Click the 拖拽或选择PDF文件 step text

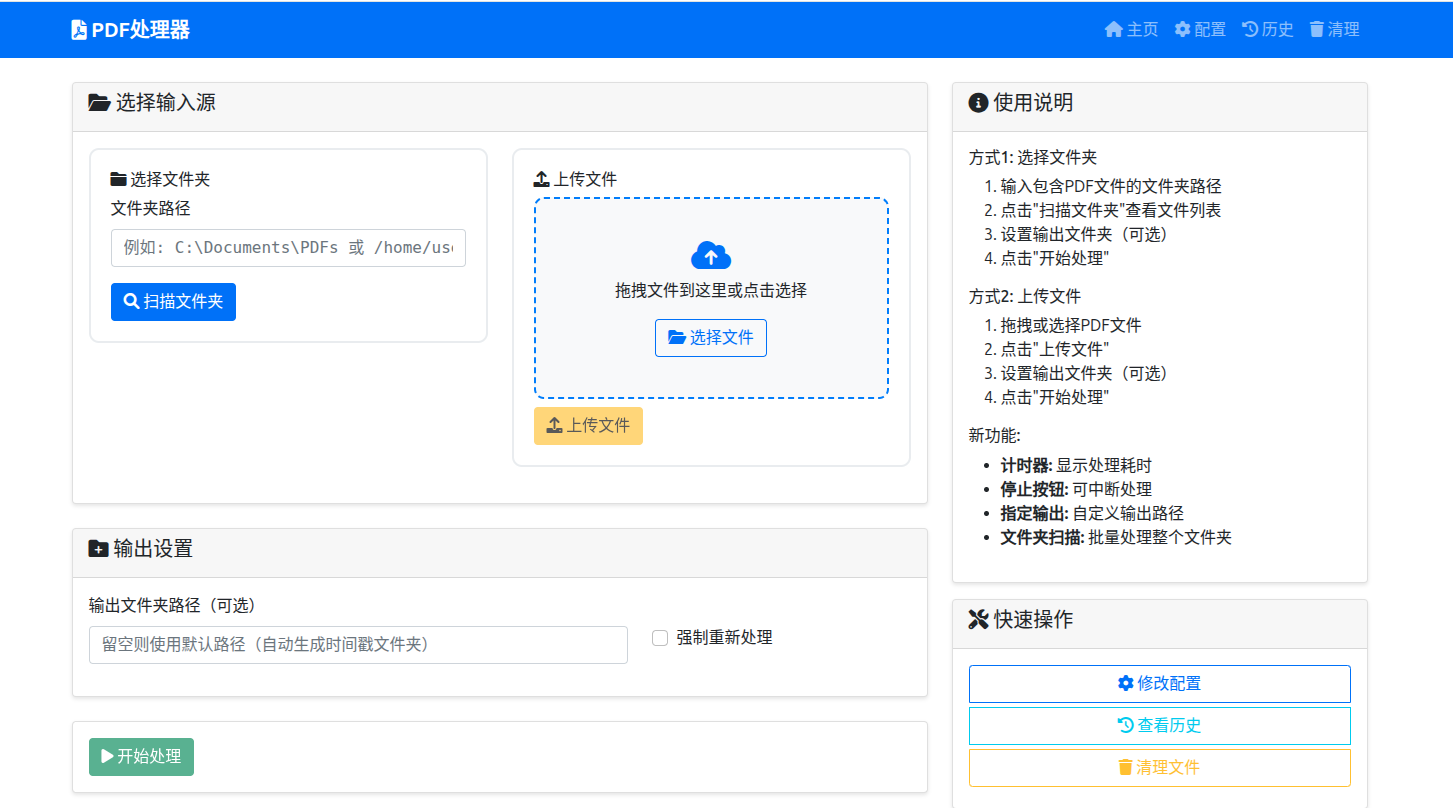tap(1071, 326)
